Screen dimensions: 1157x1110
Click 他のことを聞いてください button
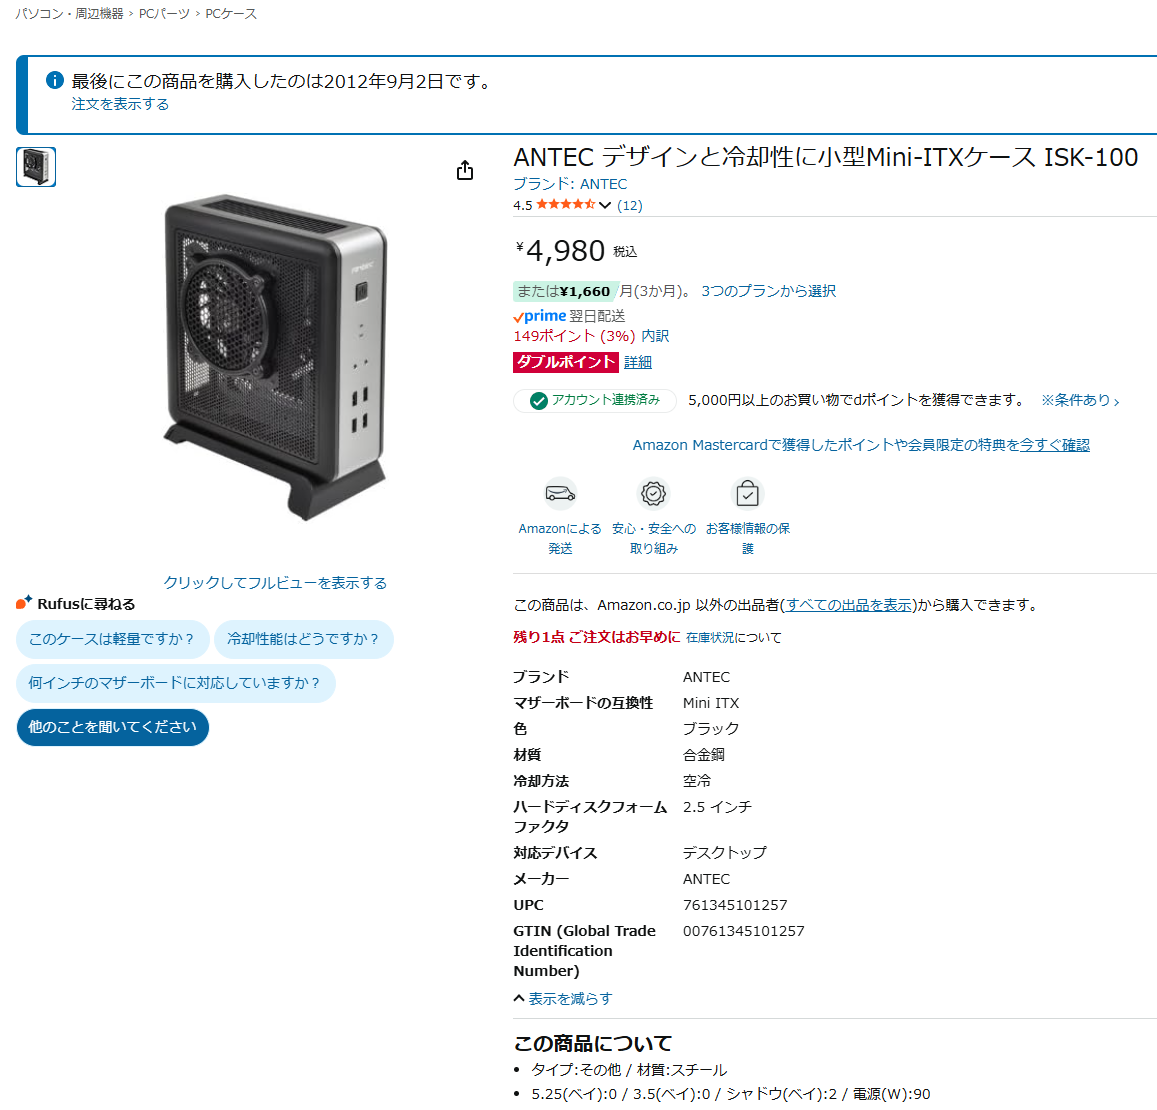click(113, 727)
